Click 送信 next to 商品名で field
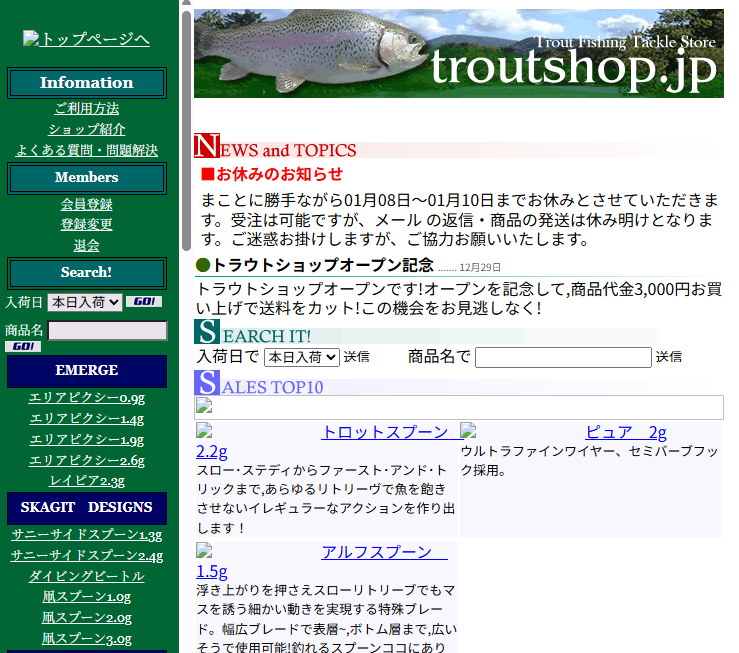Viewport: 739px width, 653px height. click(x=669, y=357)
